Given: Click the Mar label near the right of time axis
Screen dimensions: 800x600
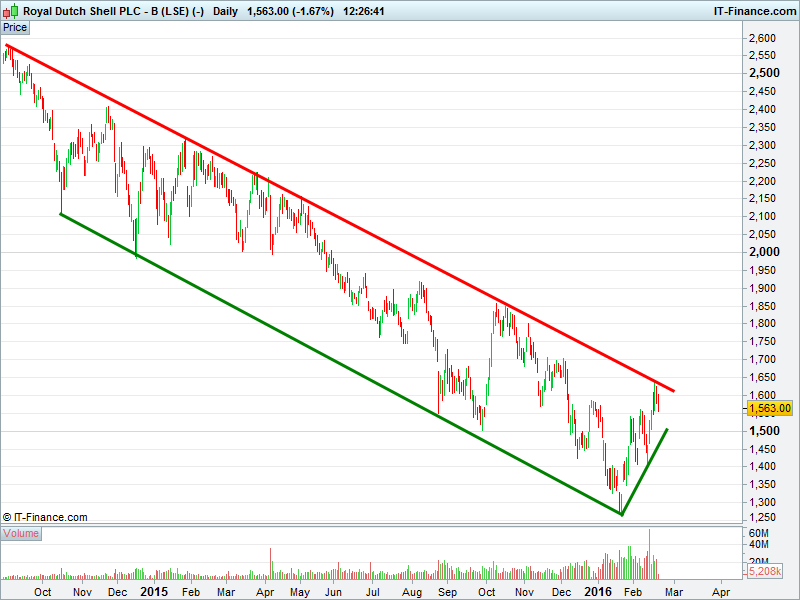Looking at the screenshot, I should (673, 591).
